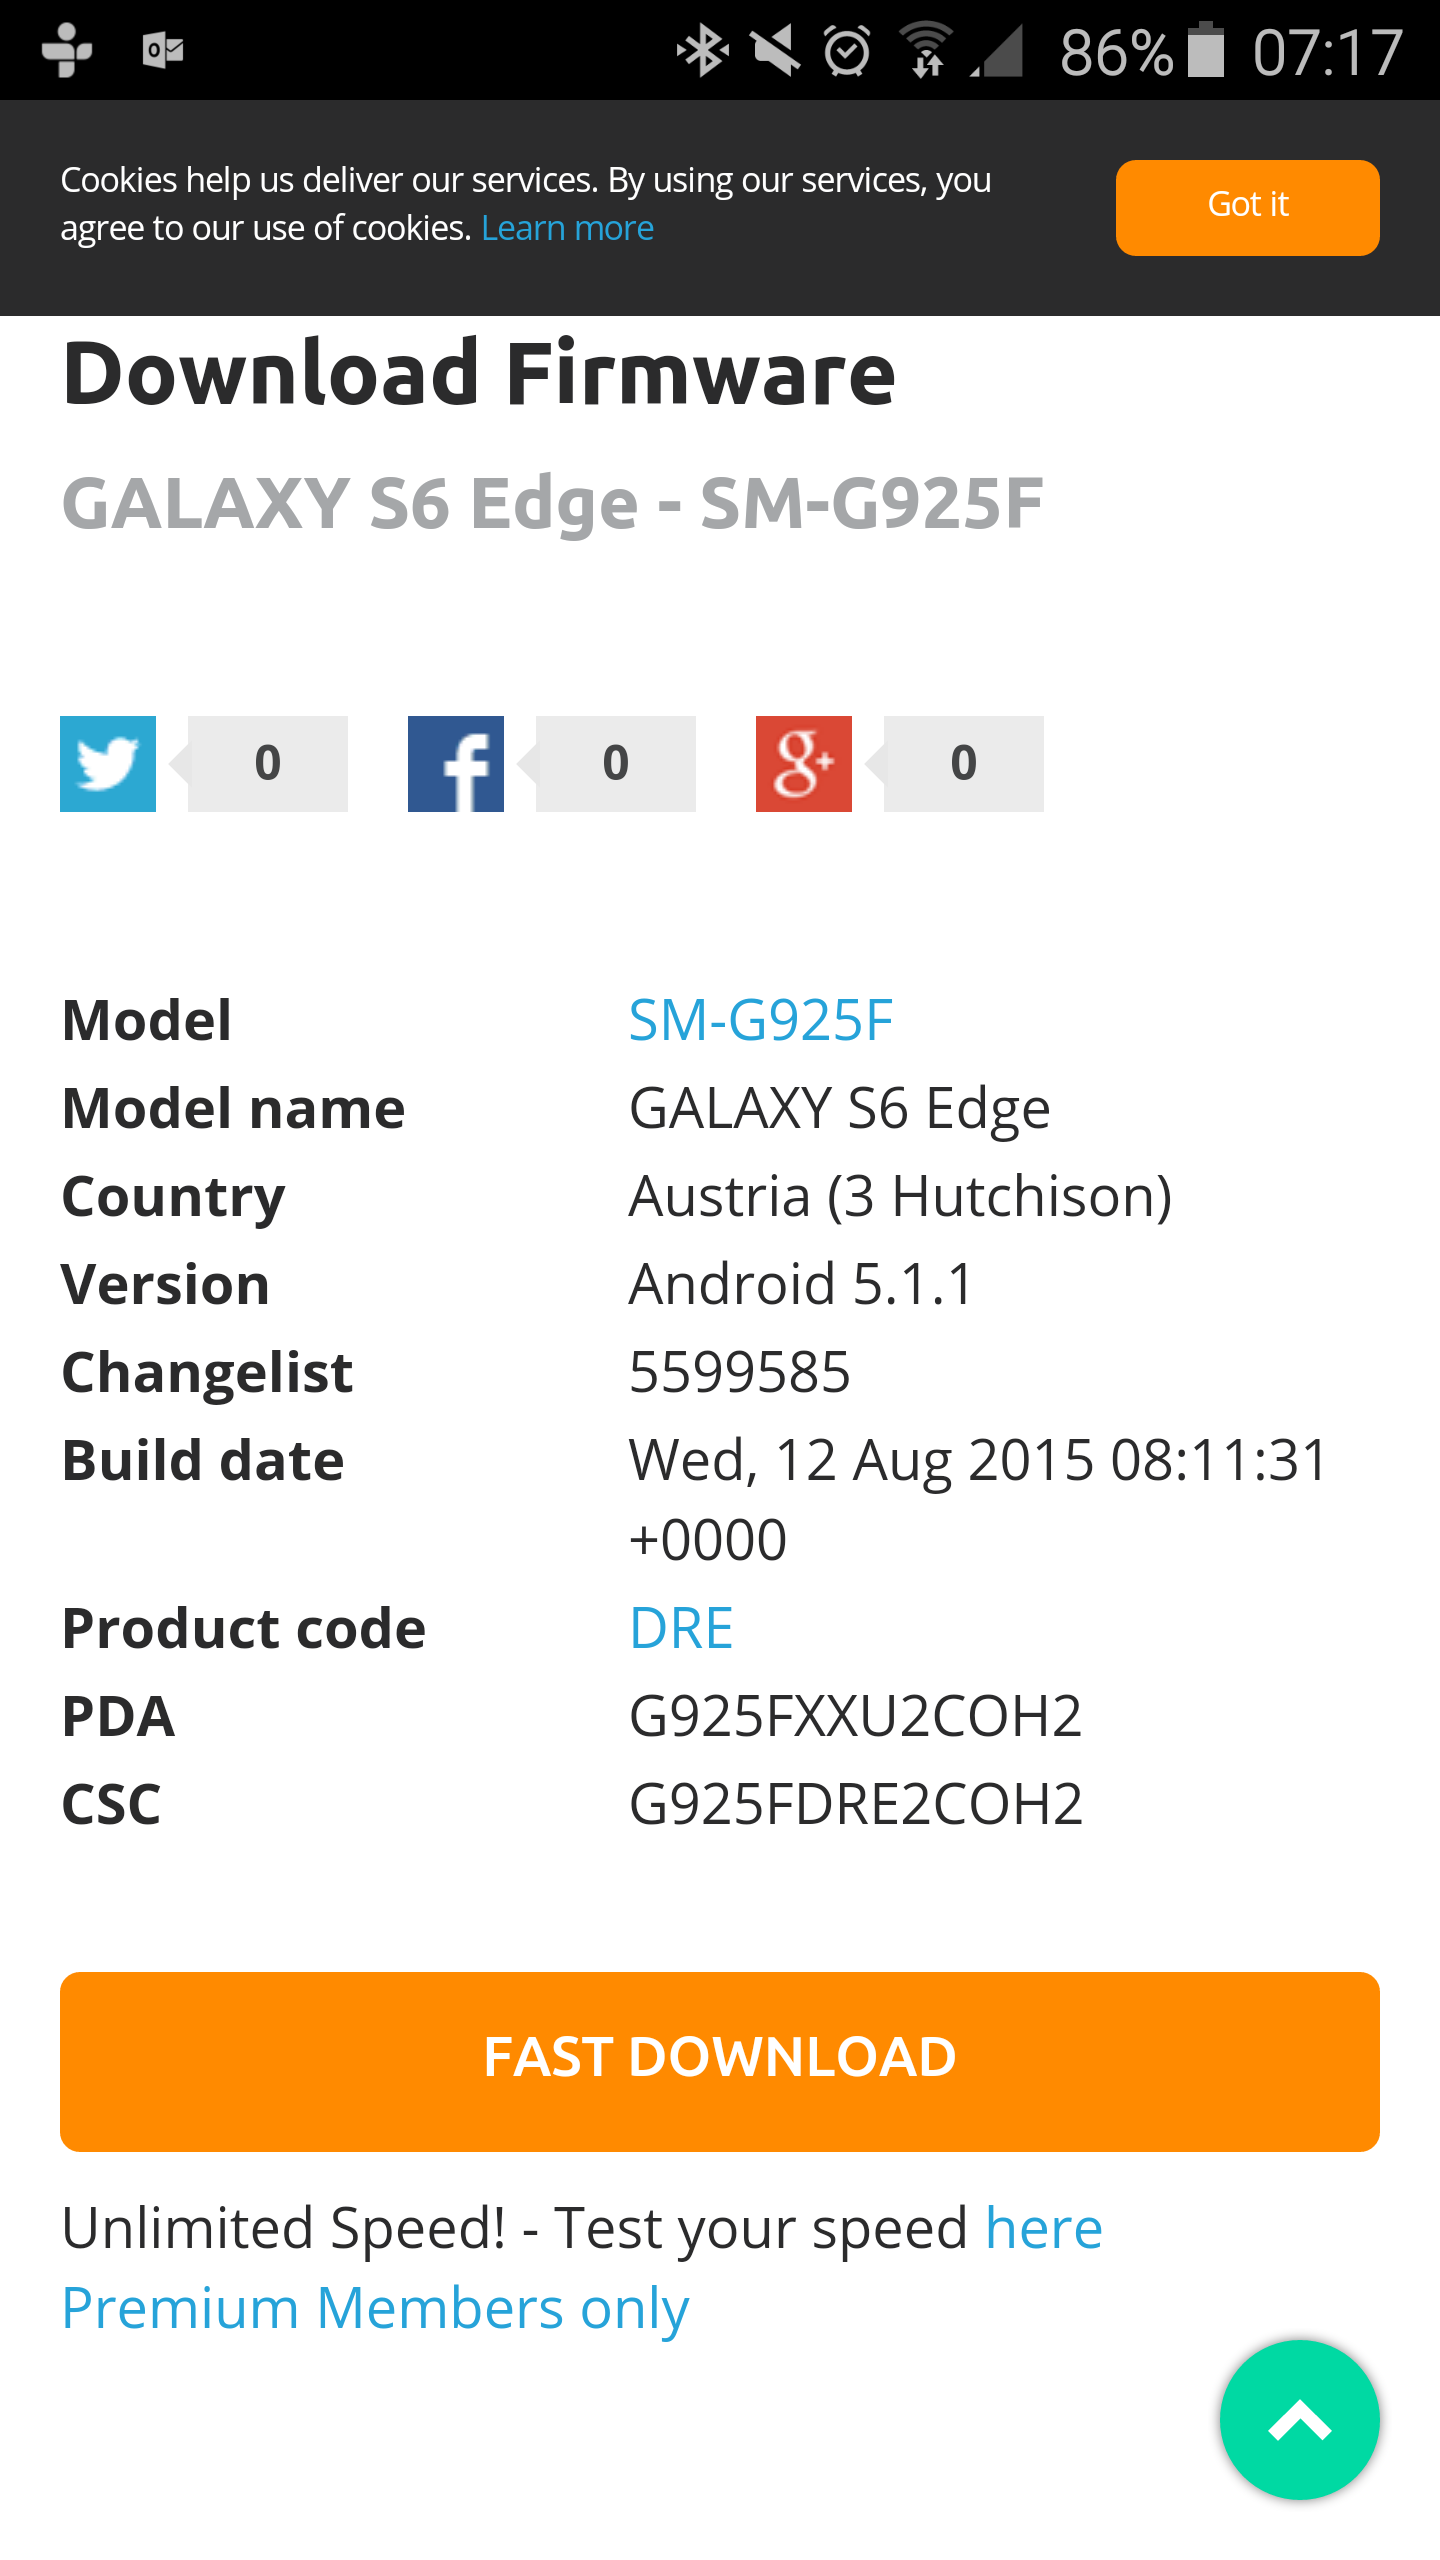This screenshot has height=2560, width=1440.
Task: Start the FAST DOWNLOAD
Action: pyautogui.click(x=720, y=2062)
